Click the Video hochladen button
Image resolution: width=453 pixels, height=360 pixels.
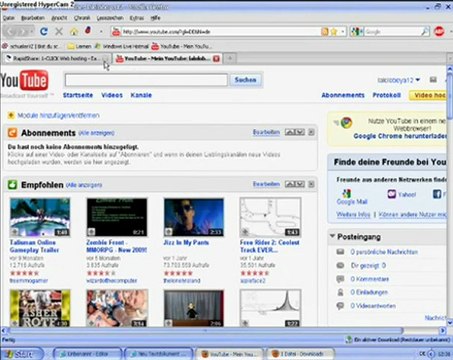pyautogui.click(x=428, y=95)
